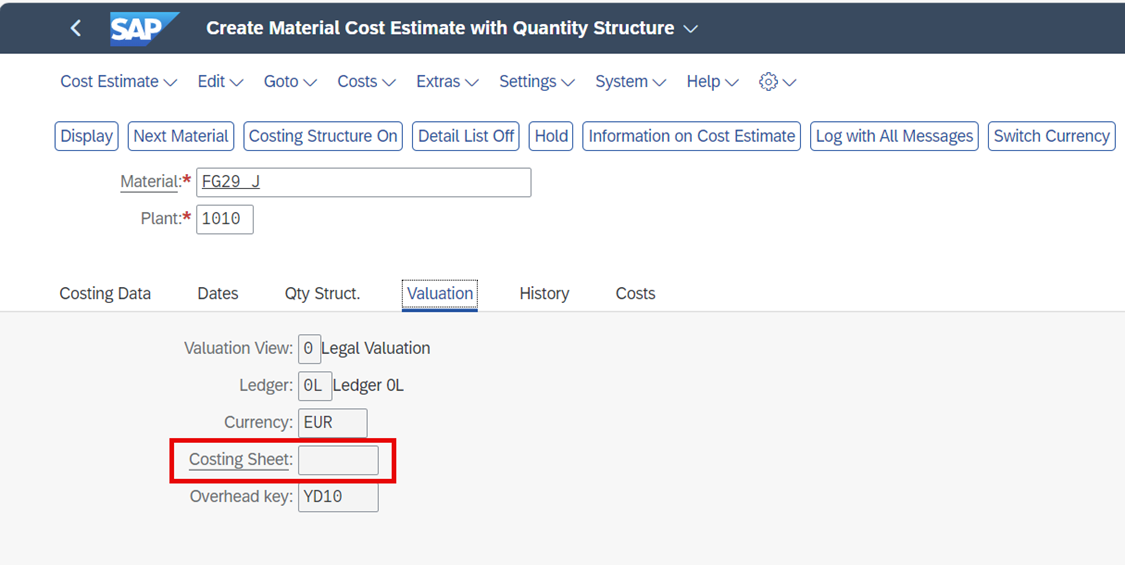The width and height of the screenshot is (1125, 565).
Task: Open Information on Cost Estimate
Action: pyautogui.click(x=692, y=136)
